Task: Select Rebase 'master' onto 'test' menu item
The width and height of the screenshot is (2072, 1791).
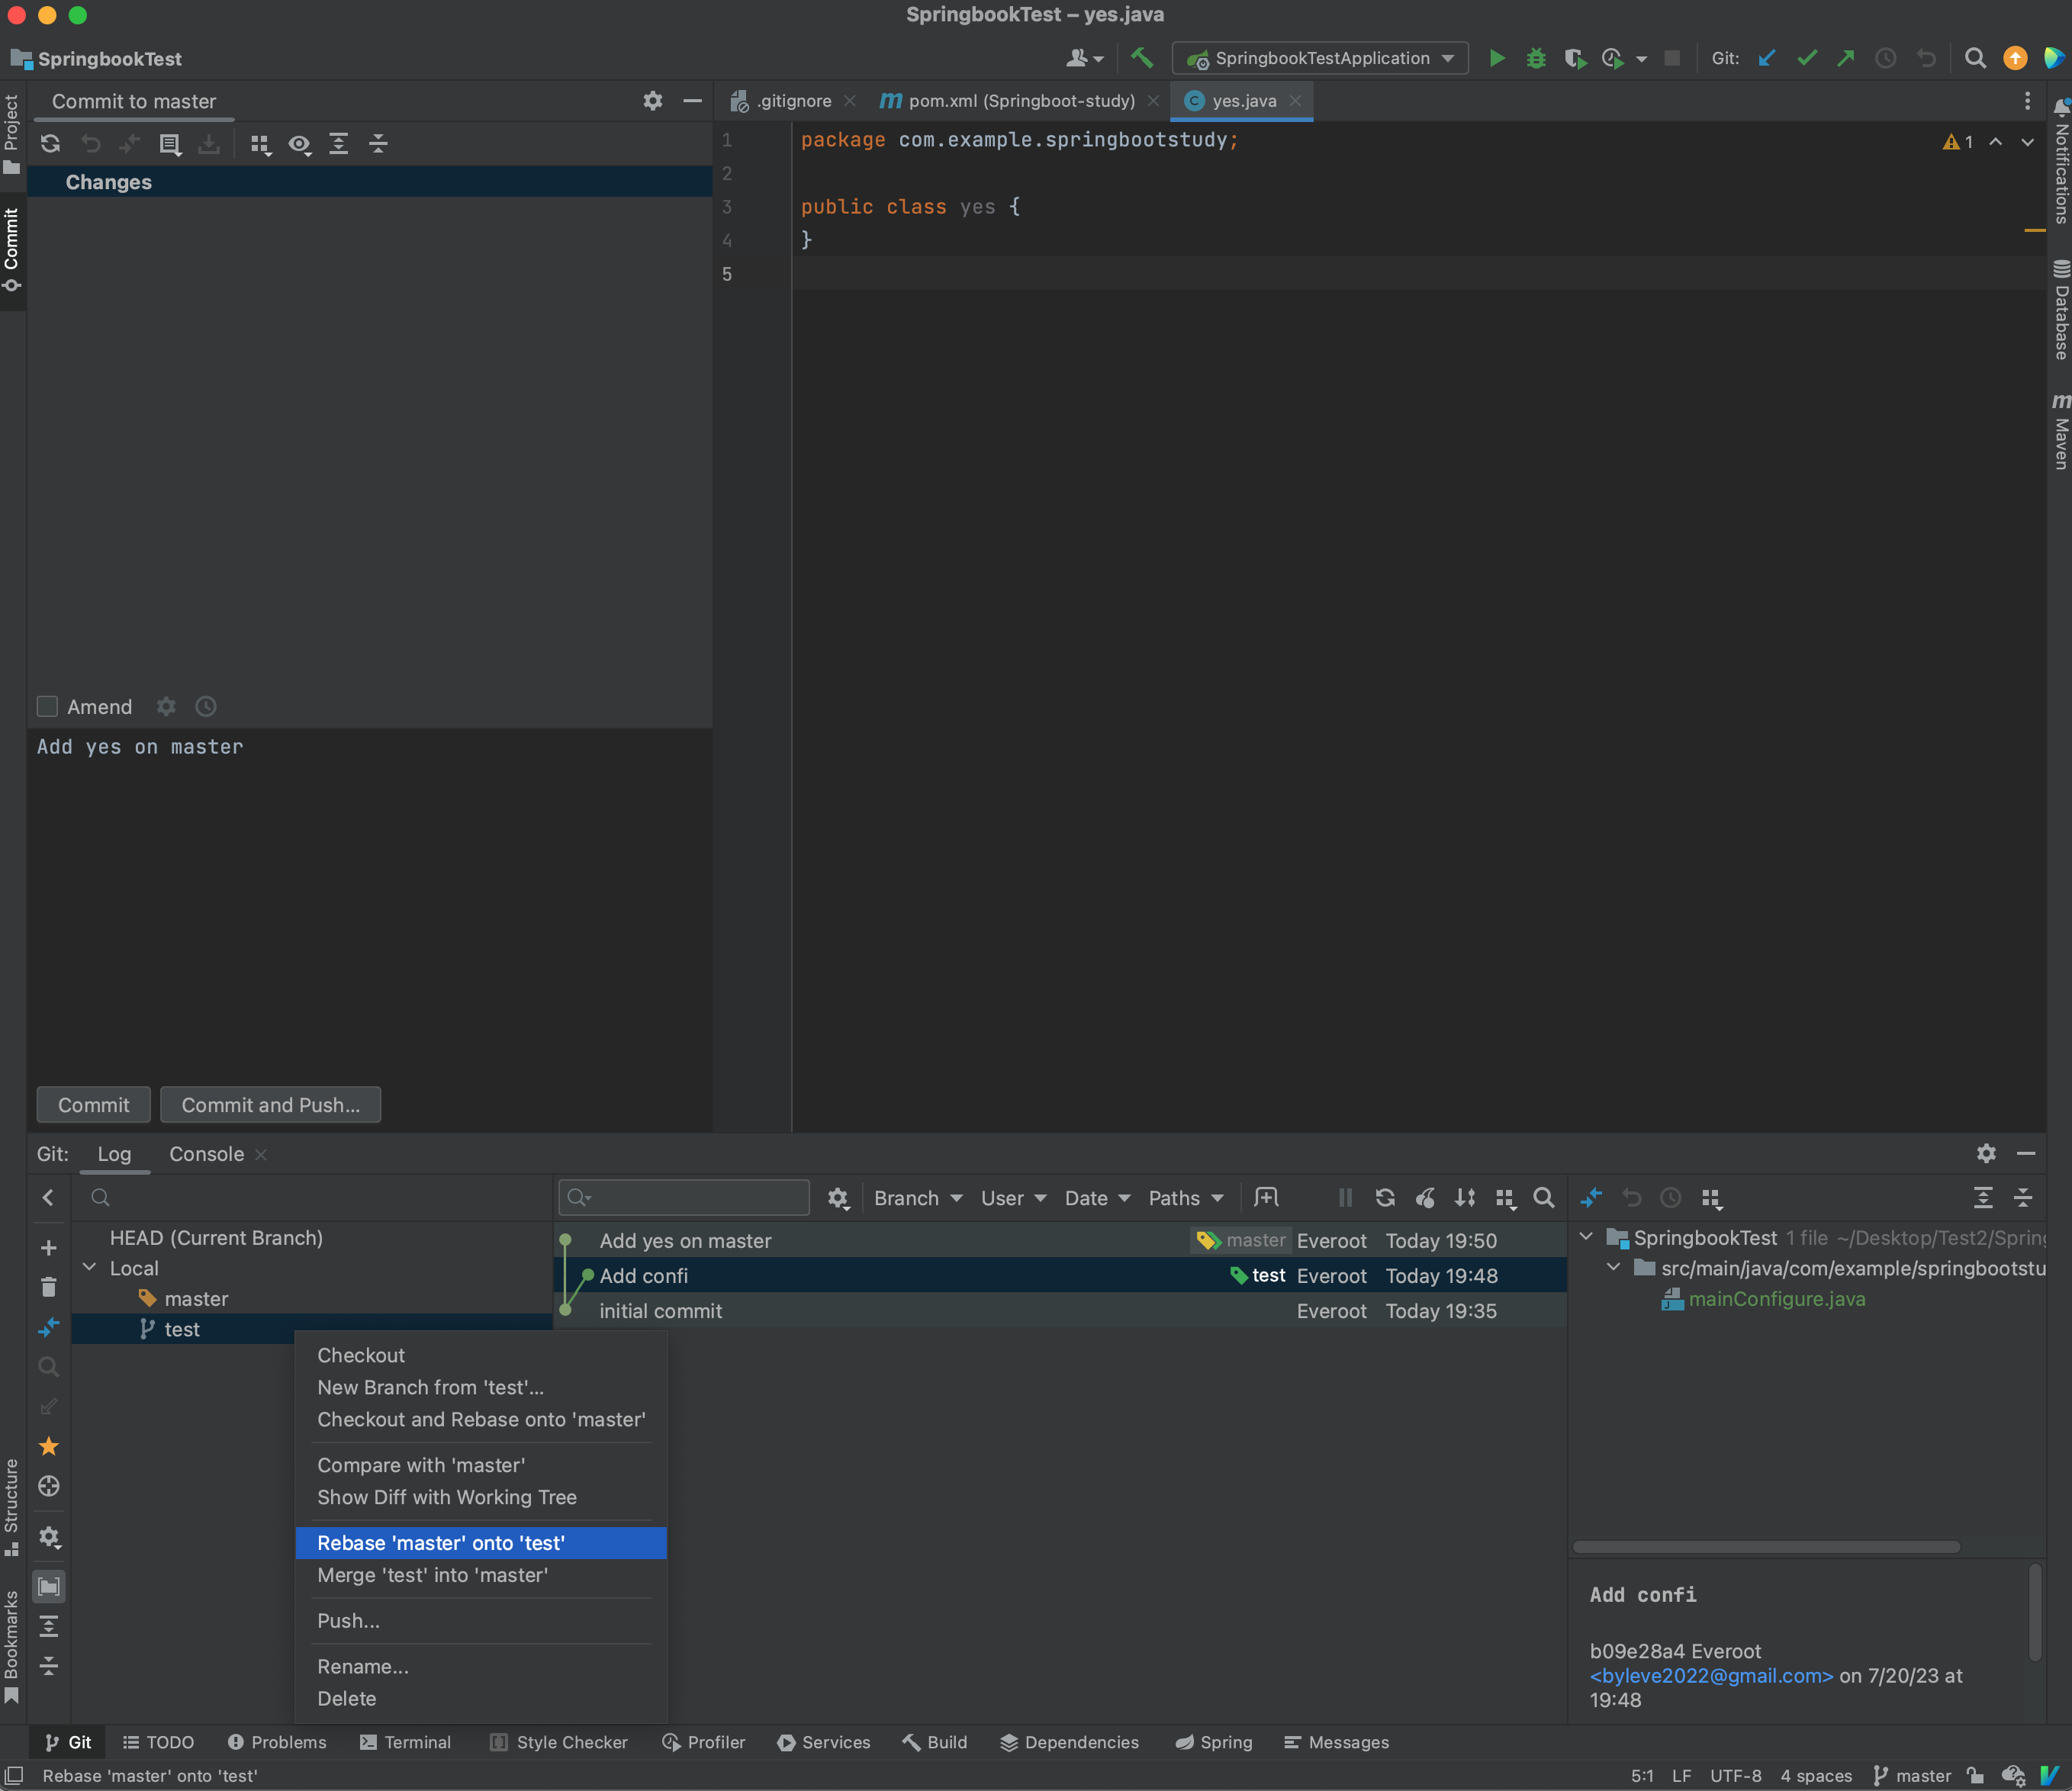Action: [481, 1543]
